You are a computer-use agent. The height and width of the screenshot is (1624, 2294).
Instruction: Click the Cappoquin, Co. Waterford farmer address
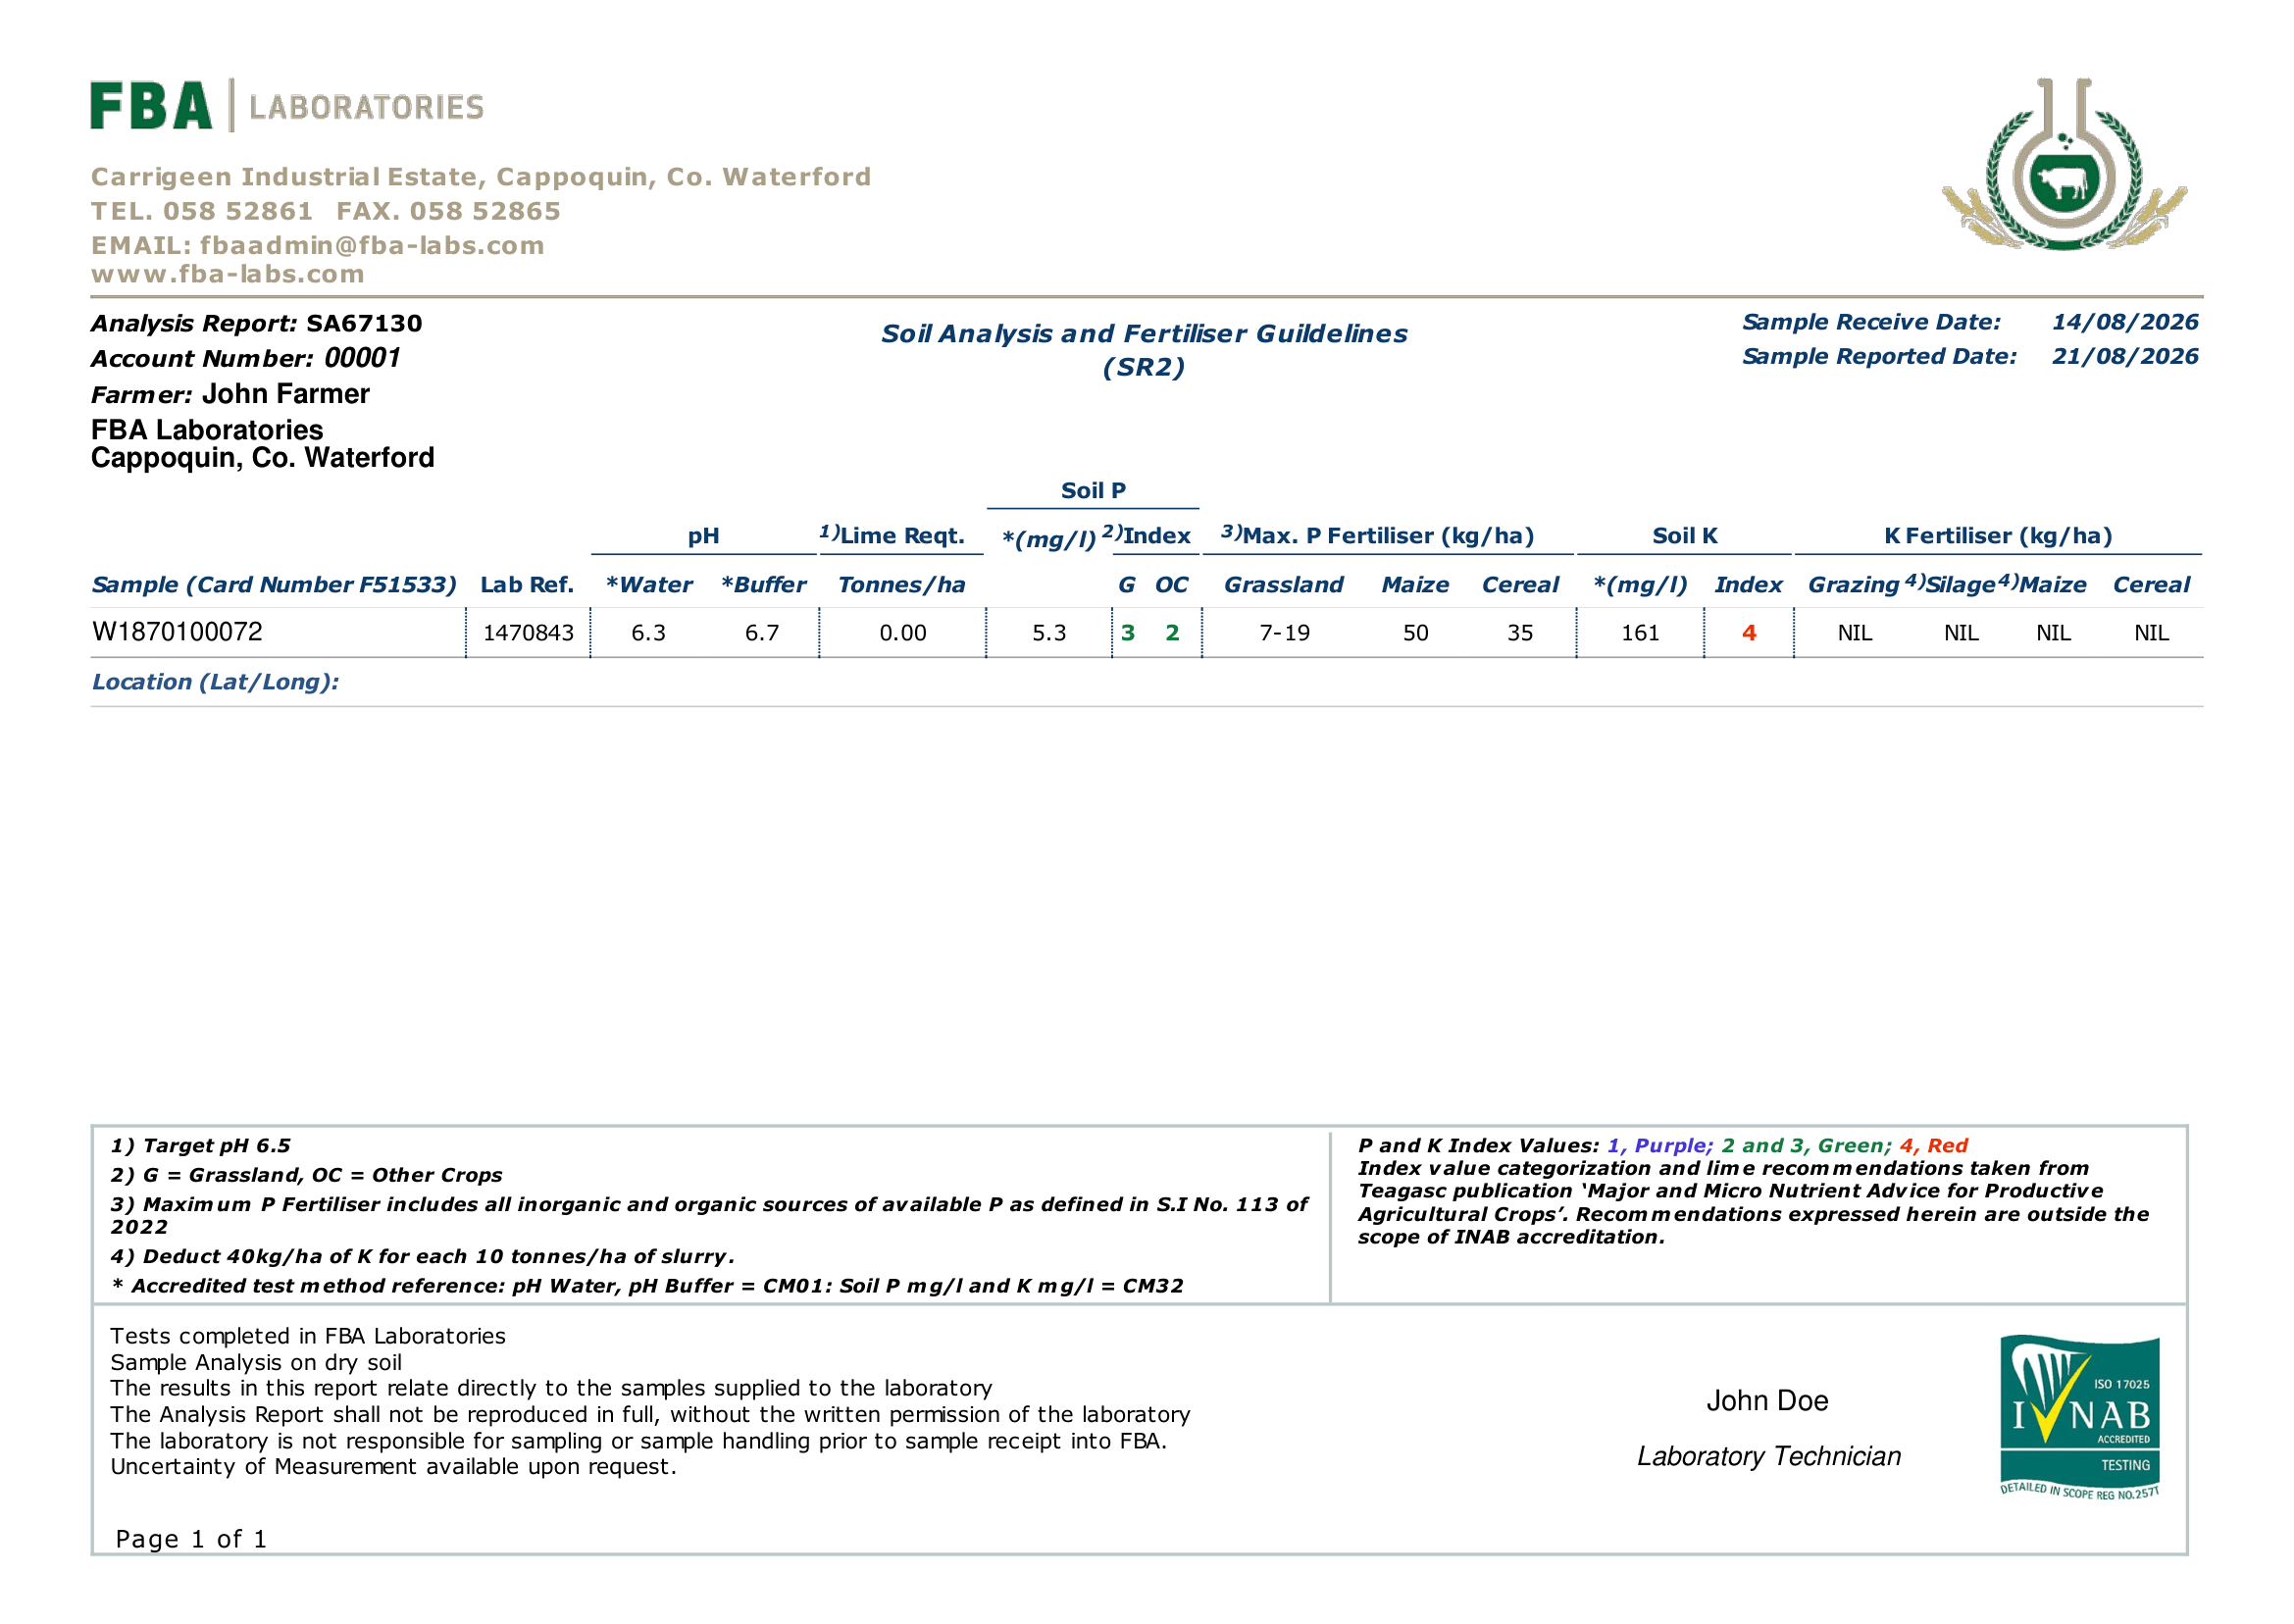(x=263, y=458)
